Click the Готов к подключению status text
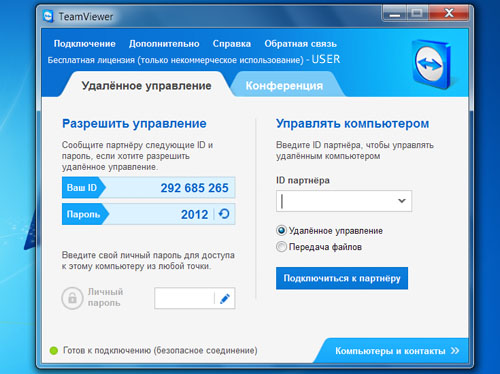500x374 pixels. point(160,351)
